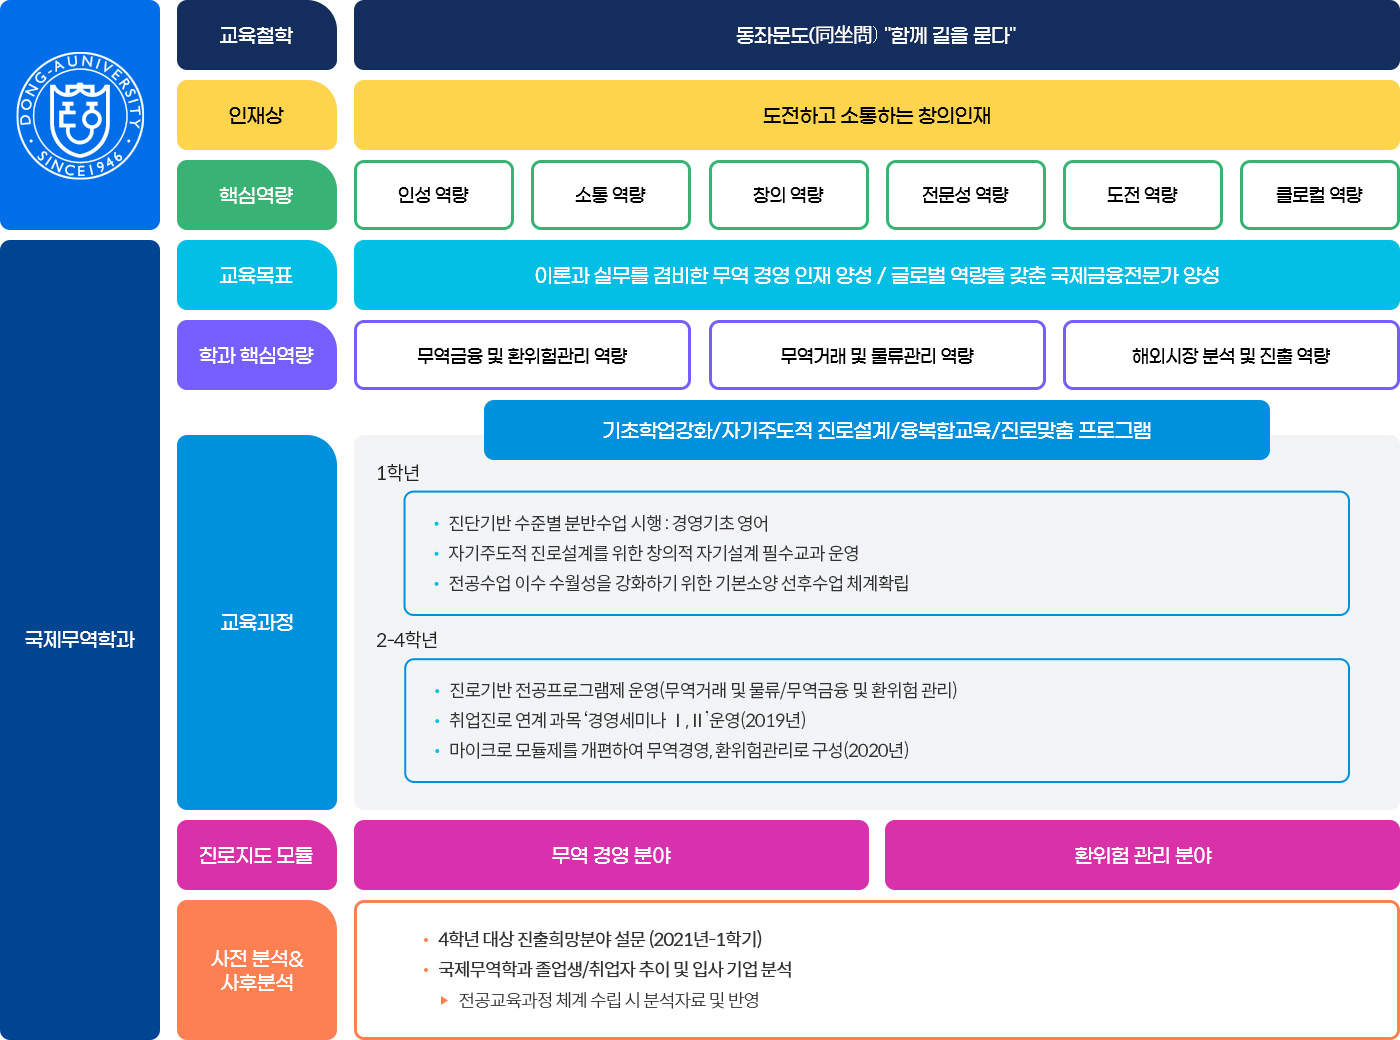This screenshot has width=1400, height=1040.
Task: Select the 무역금융 및 환위험관리 역량 box
Action: pos(522,355)
